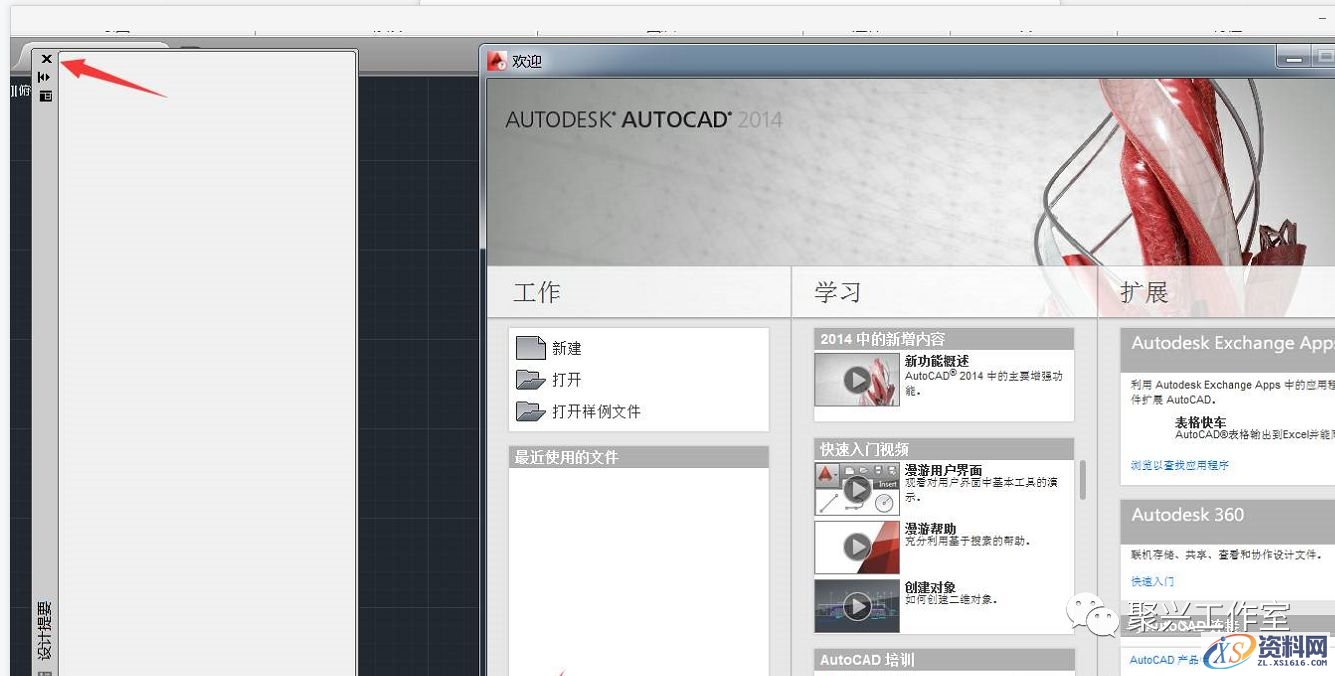Play the 漫游帮助 help video
Image resolution: width=1335 pixels, height=676 pixels.
(x=857, y=547)
